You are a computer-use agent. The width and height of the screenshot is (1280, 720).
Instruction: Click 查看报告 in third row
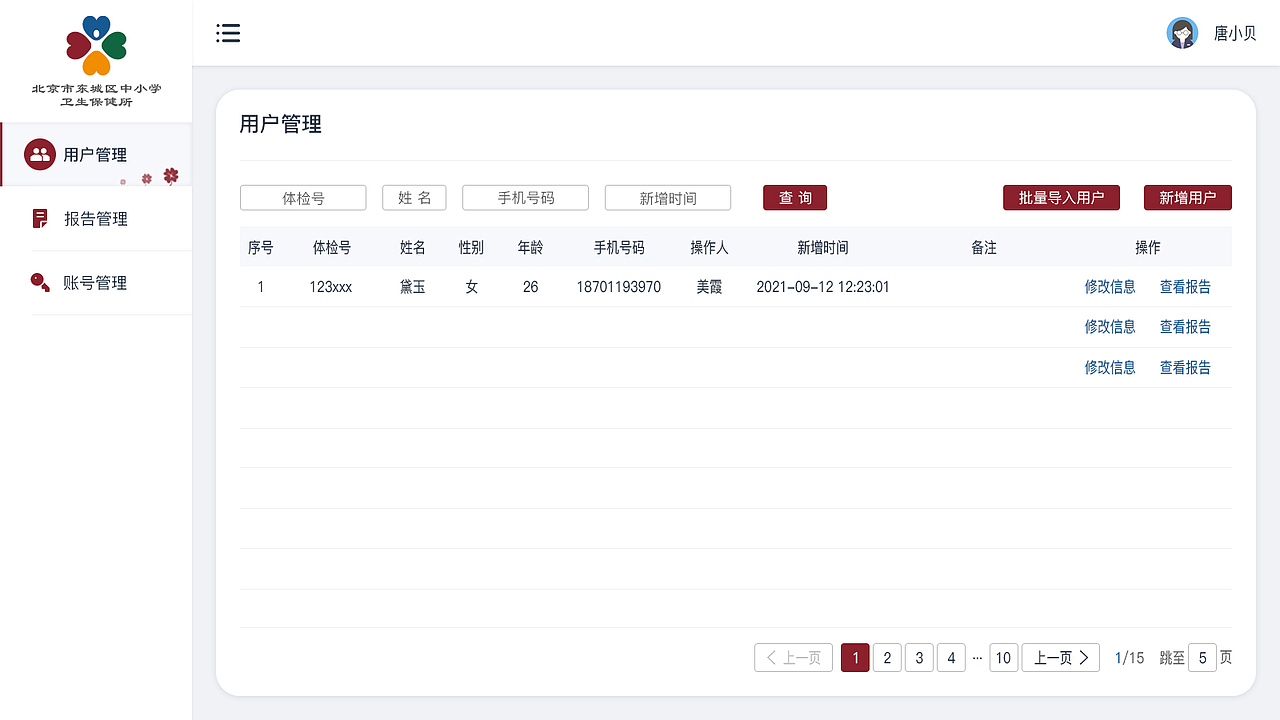click(1185, 368)
